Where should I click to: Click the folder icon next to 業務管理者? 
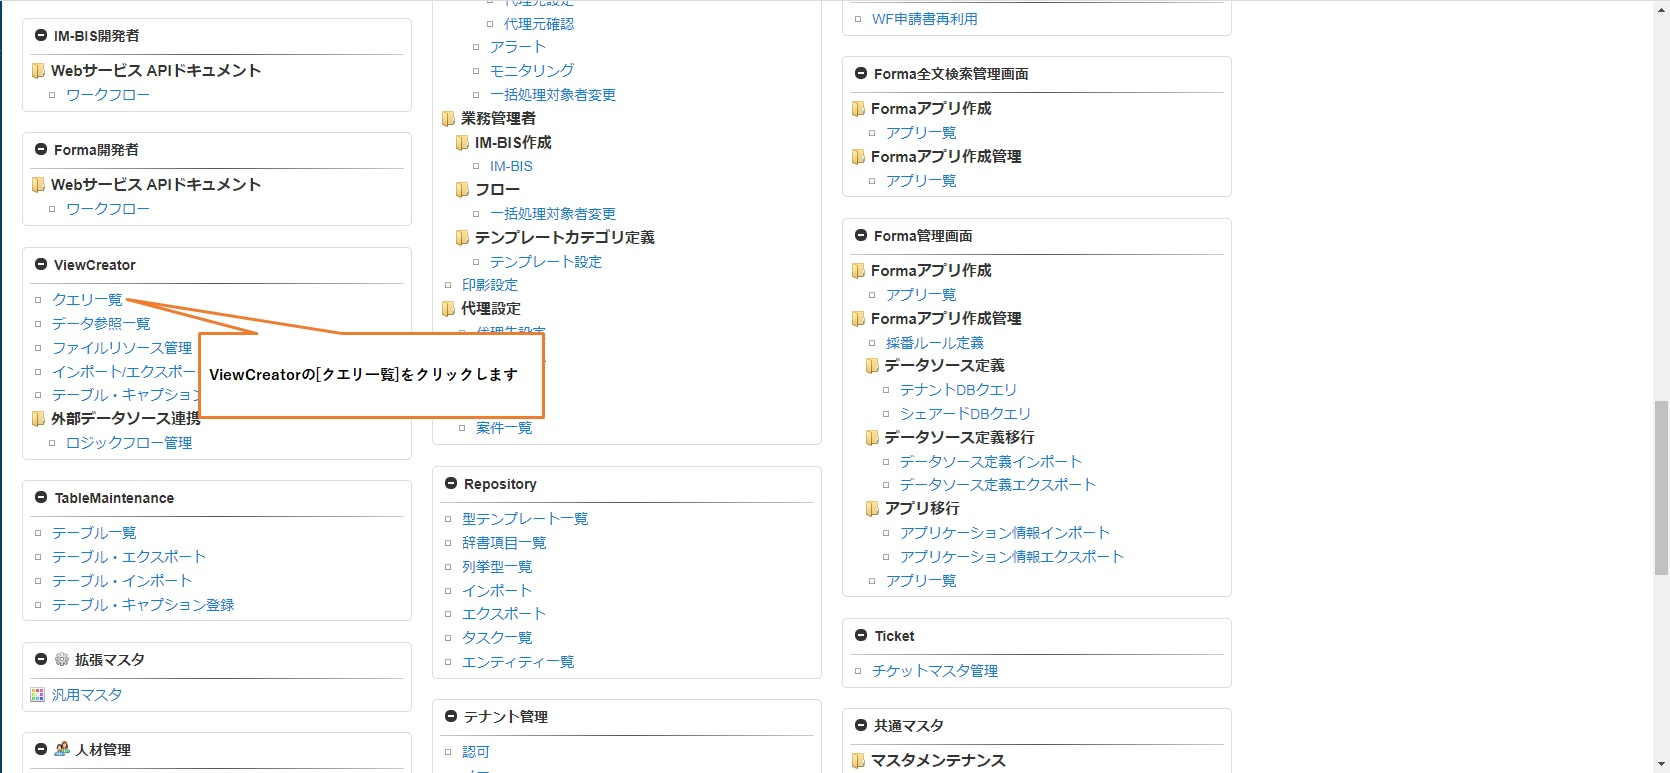click(x=448, y=118)
